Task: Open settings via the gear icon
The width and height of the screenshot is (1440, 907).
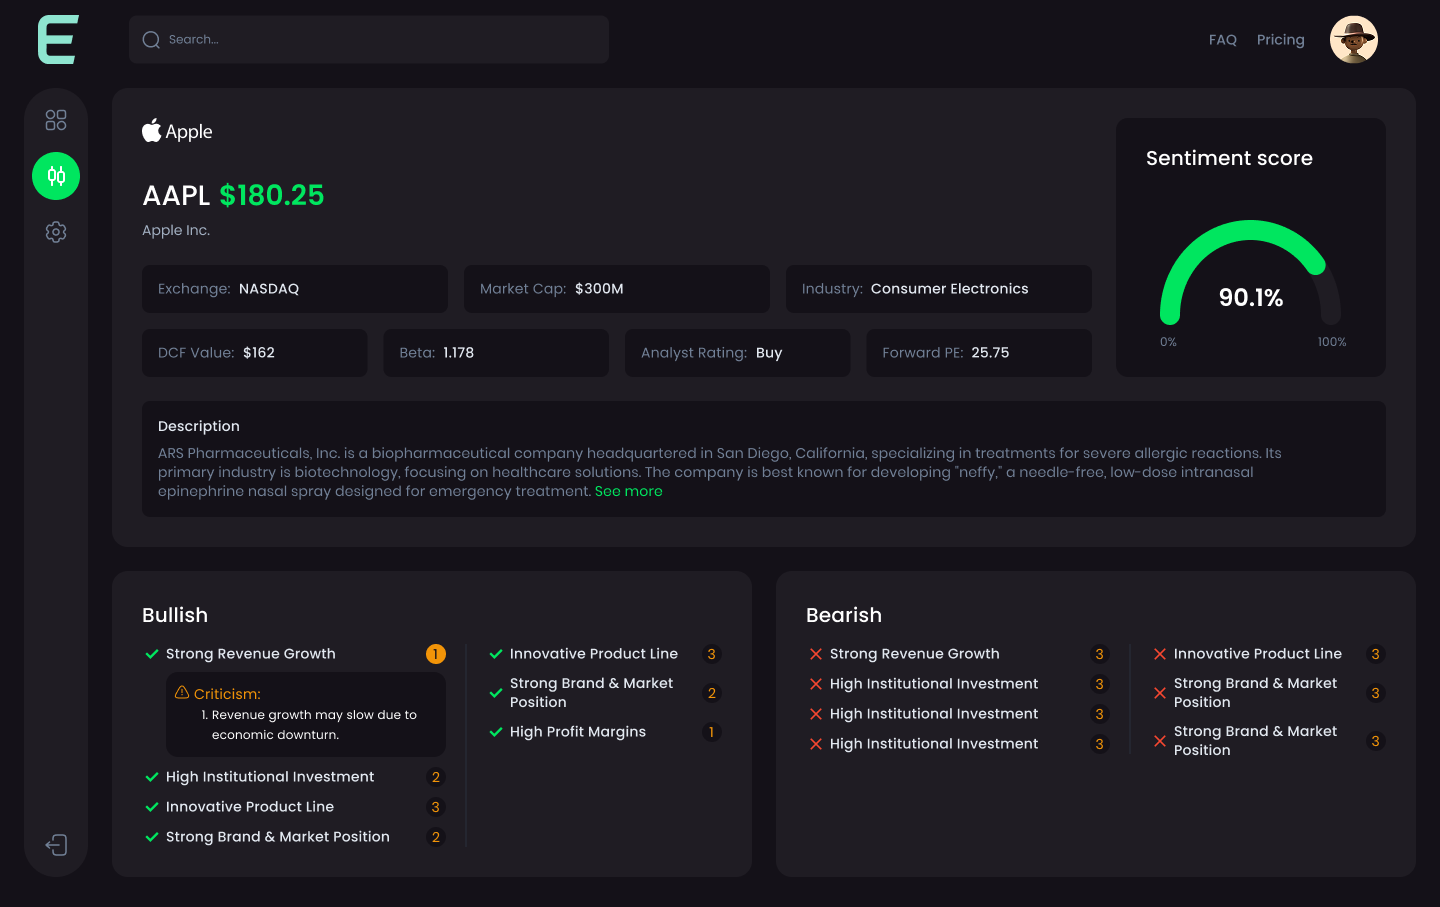Action: [x=56, y=231]
